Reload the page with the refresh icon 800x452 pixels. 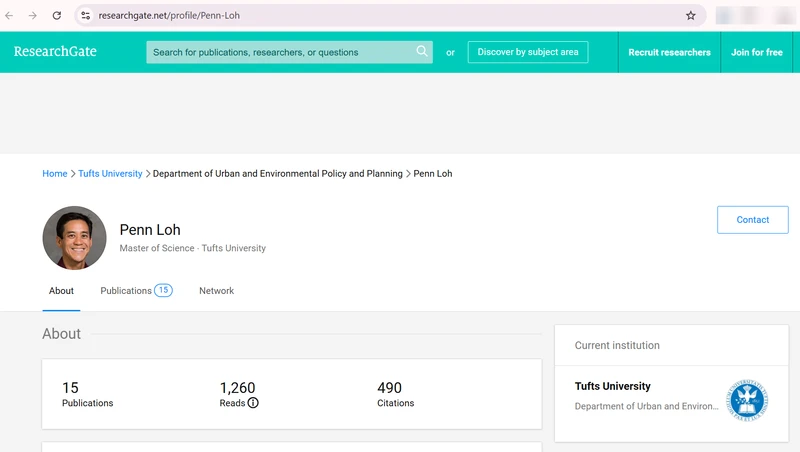(57, 15)
